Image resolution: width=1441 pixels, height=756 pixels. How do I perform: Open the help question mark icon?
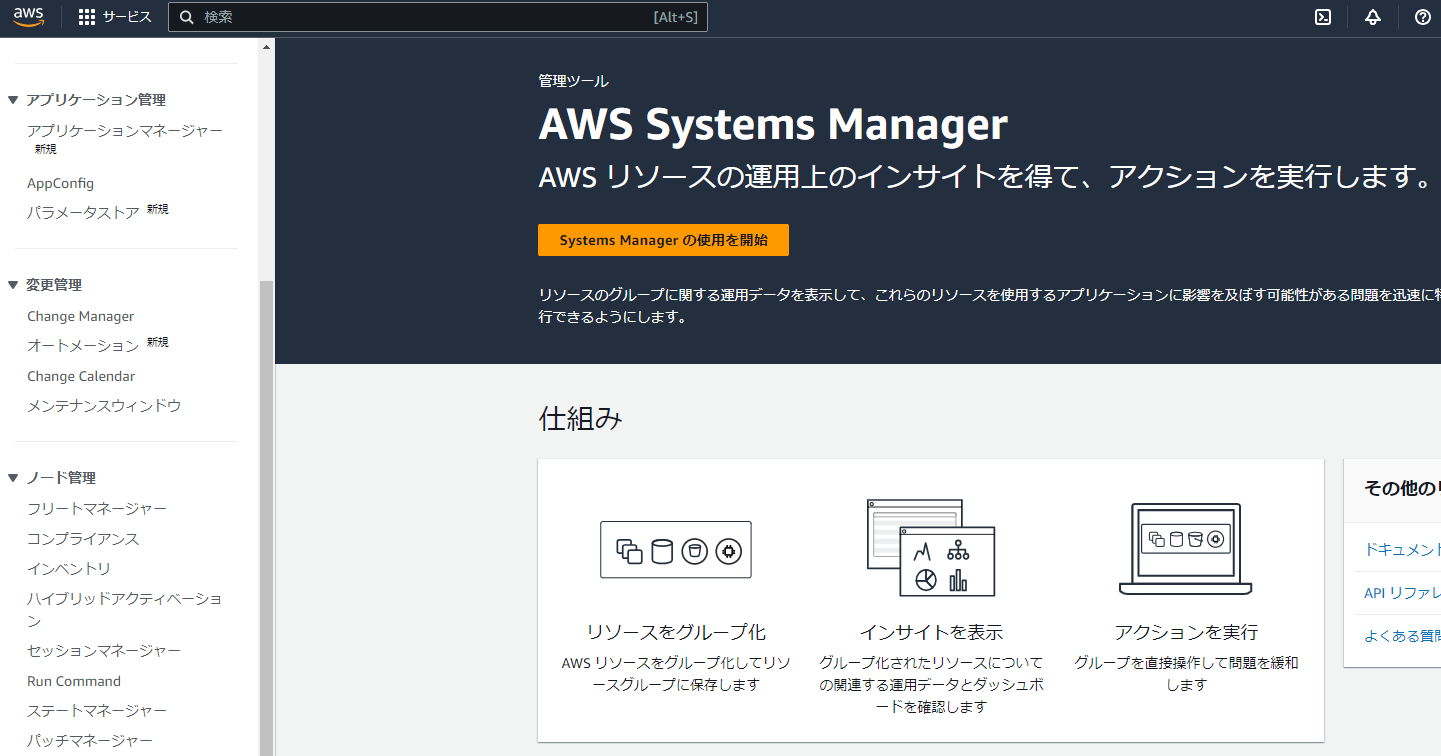pos(1423,17)
